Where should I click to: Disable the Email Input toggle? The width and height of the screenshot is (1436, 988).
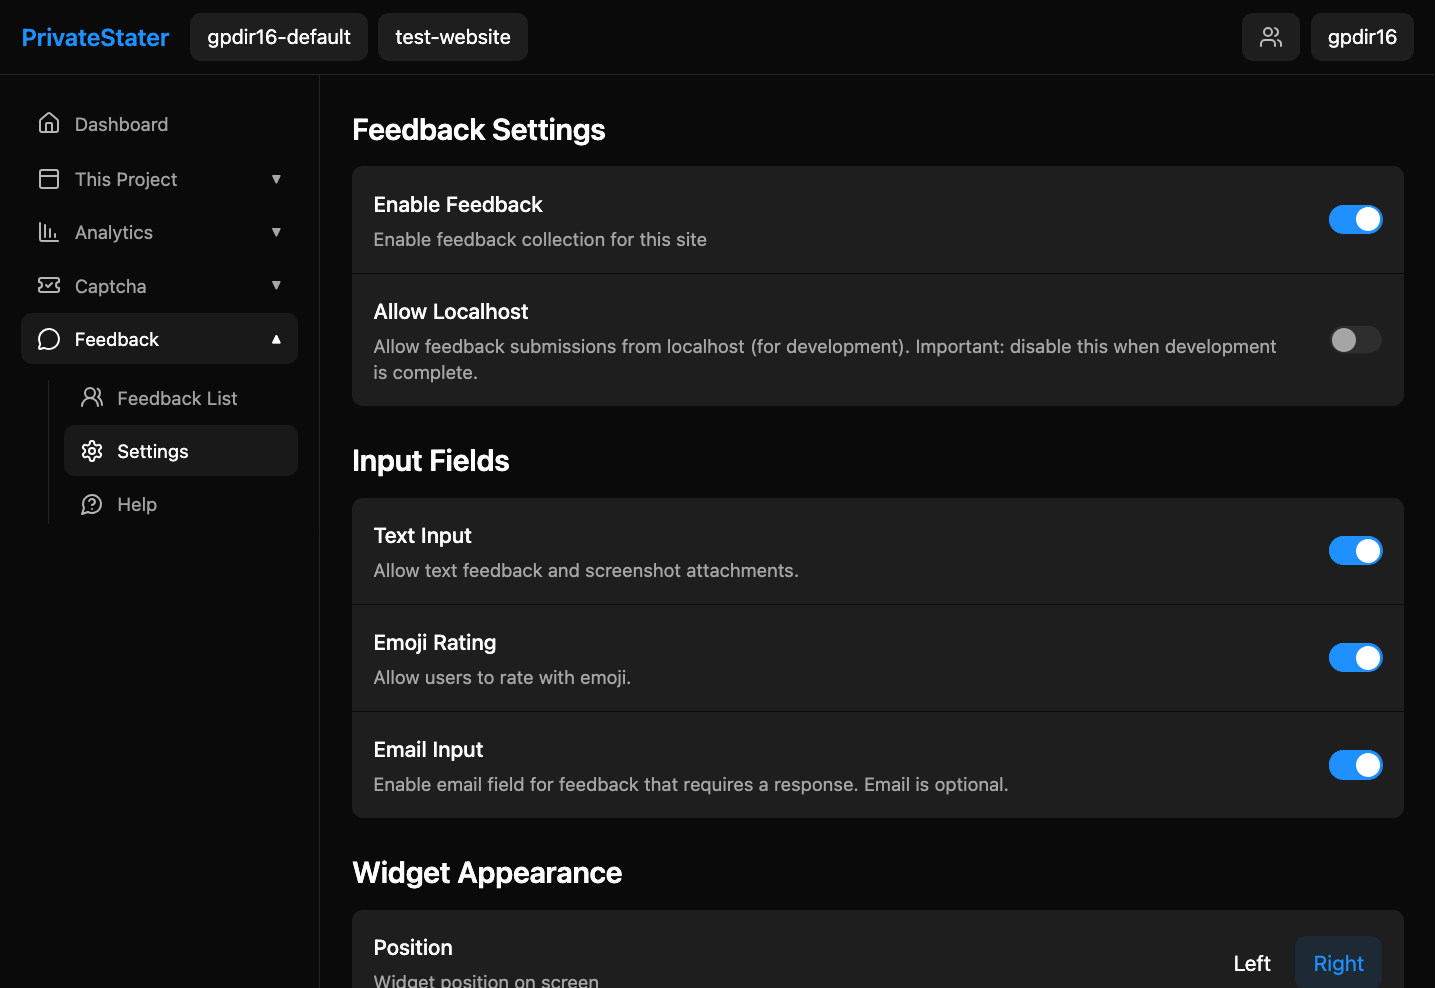click(1355, 764)
